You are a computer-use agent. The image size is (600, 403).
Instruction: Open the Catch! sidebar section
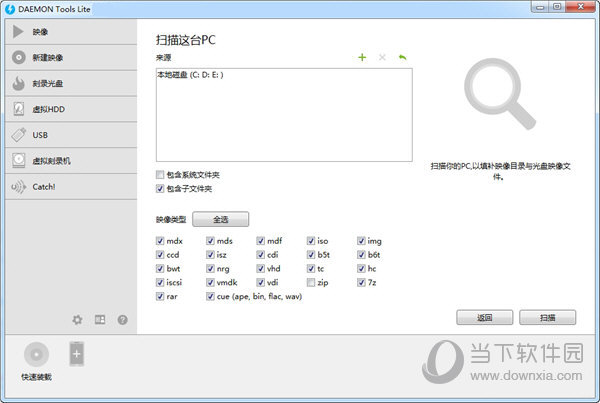[x=71, y=187]
